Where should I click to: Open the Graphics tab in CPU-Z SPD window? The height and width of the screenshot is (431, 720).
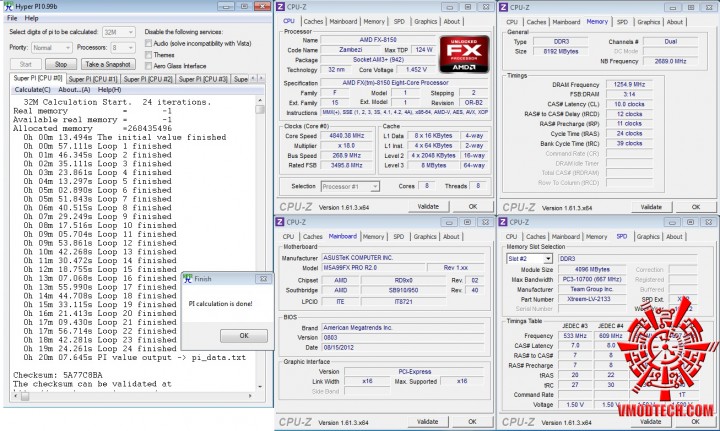tap(648, 236)
